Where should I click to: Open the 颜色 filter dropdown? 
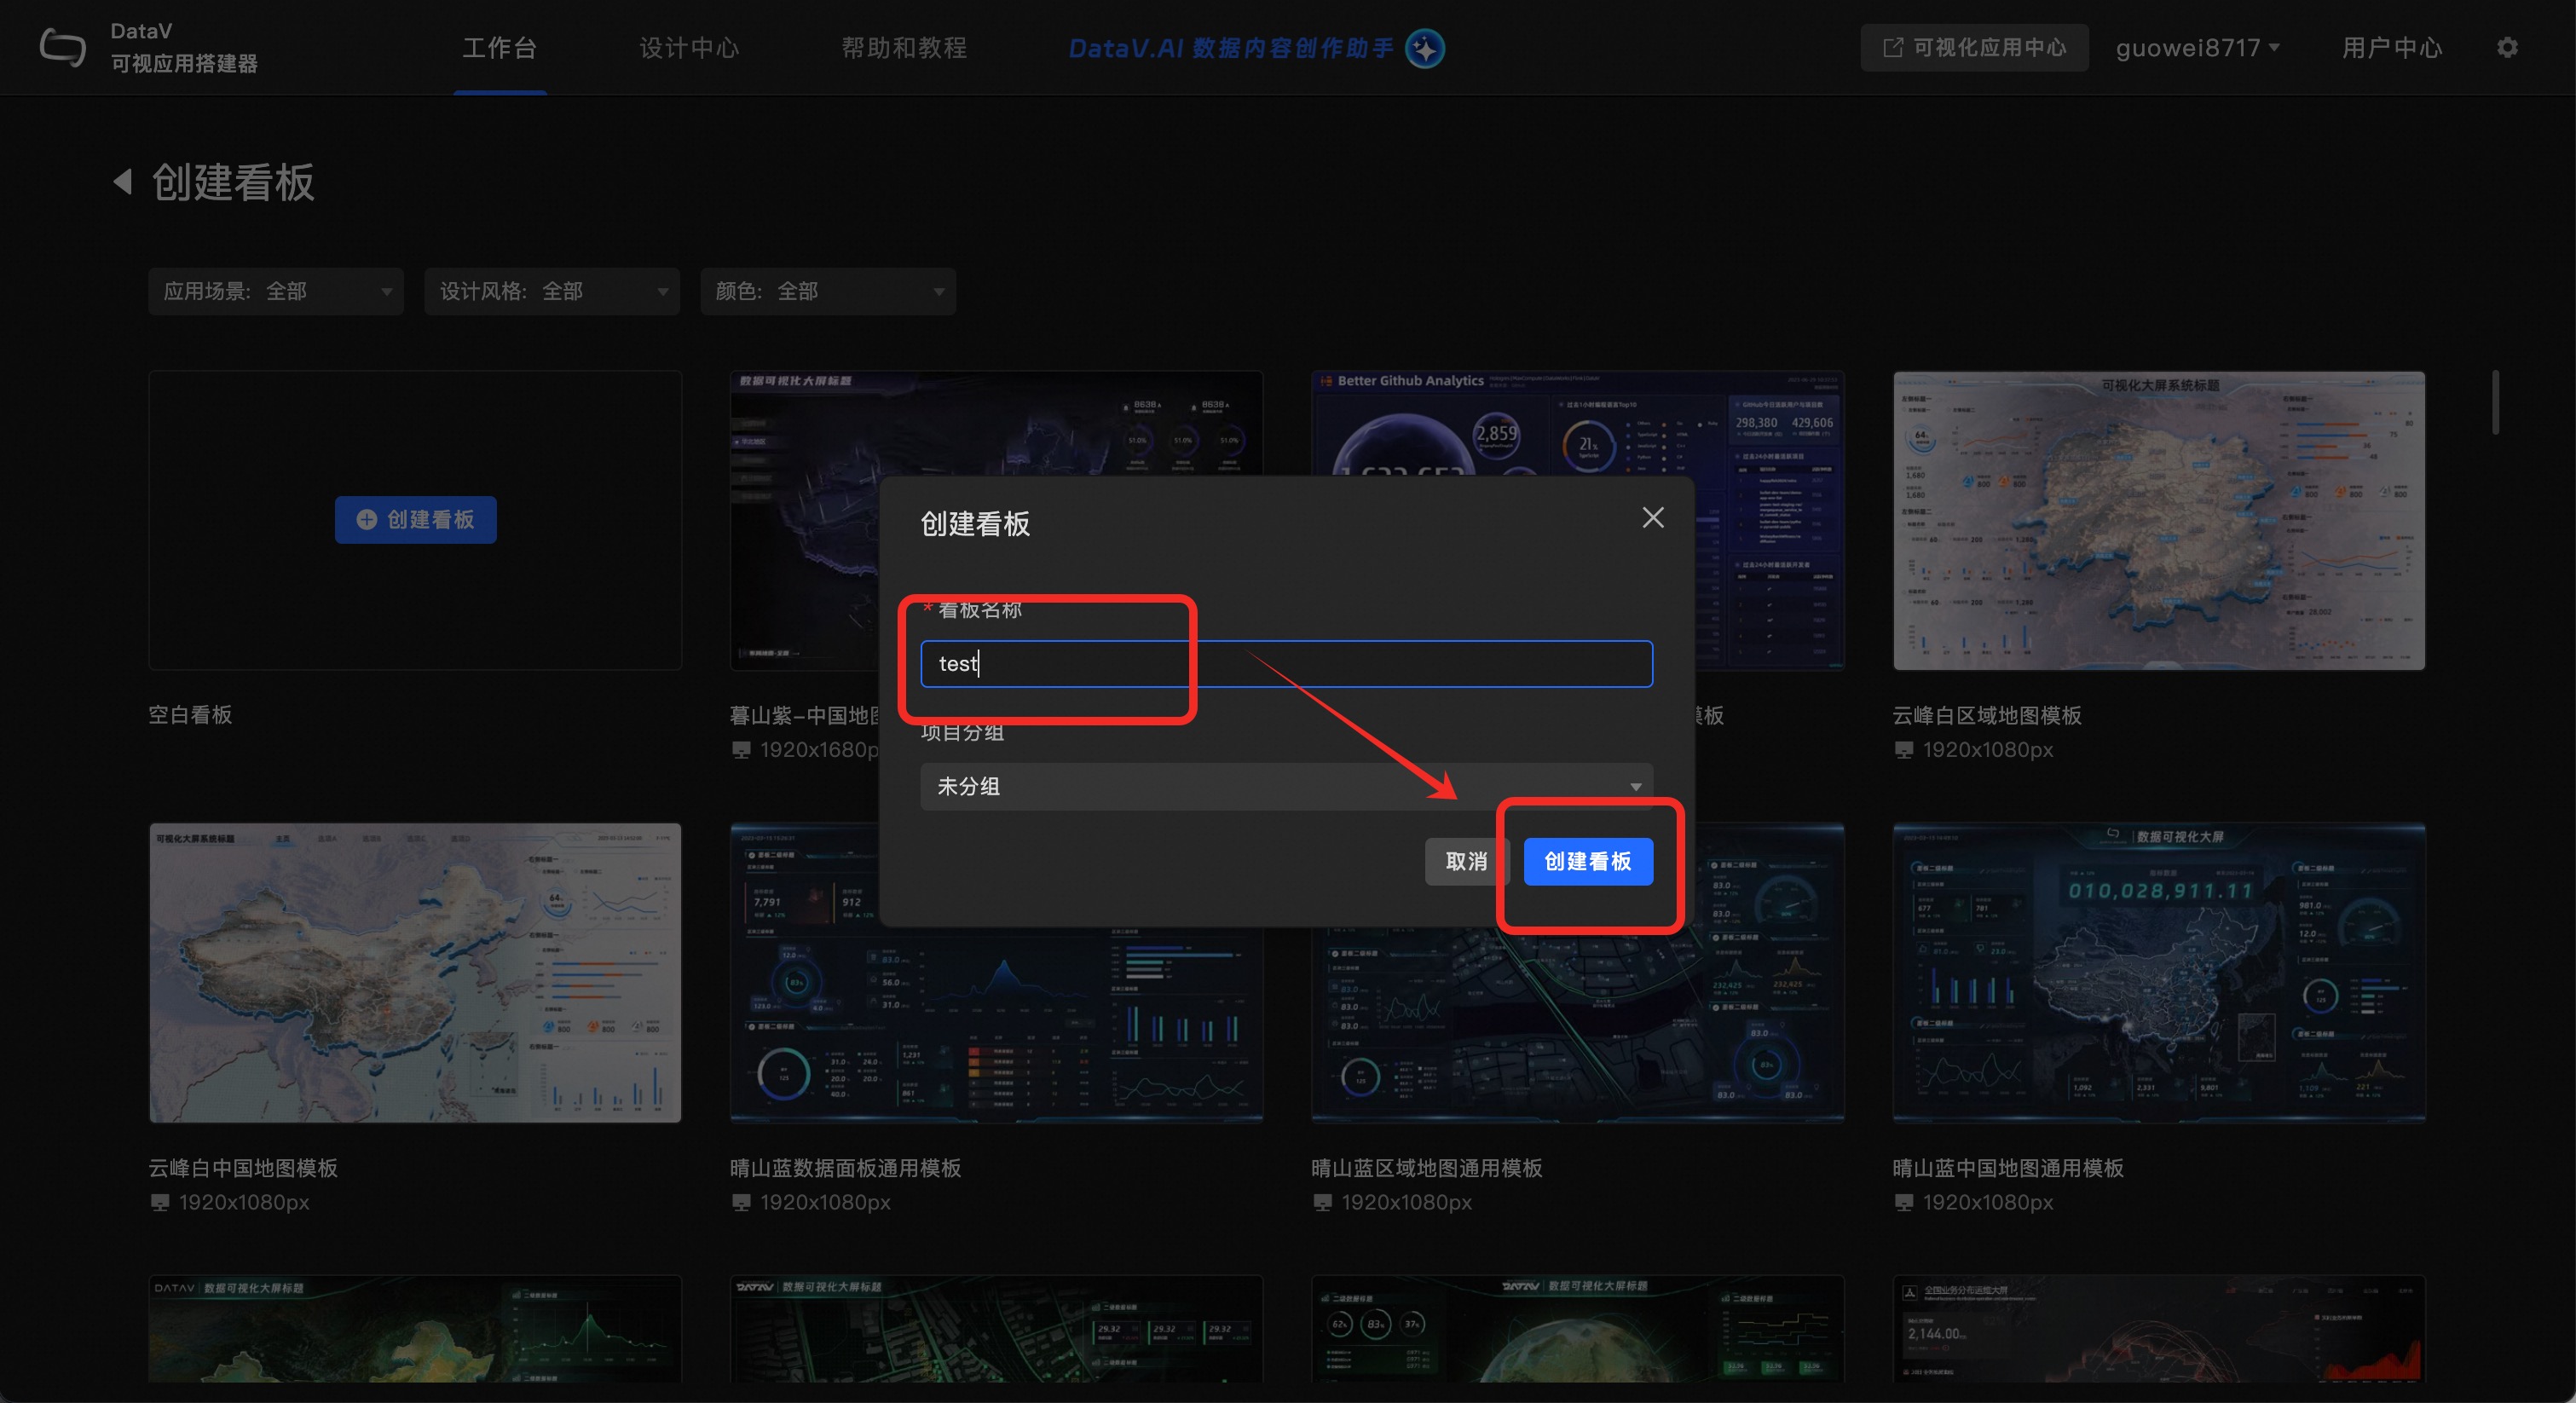[x=828, y=291]
